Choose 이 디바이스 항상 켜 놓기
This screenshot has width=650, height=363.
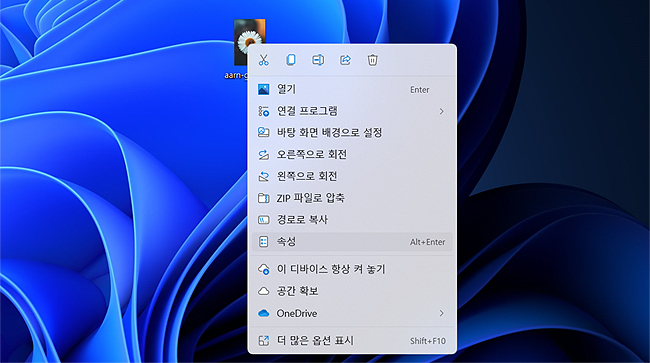coord(352,269)
